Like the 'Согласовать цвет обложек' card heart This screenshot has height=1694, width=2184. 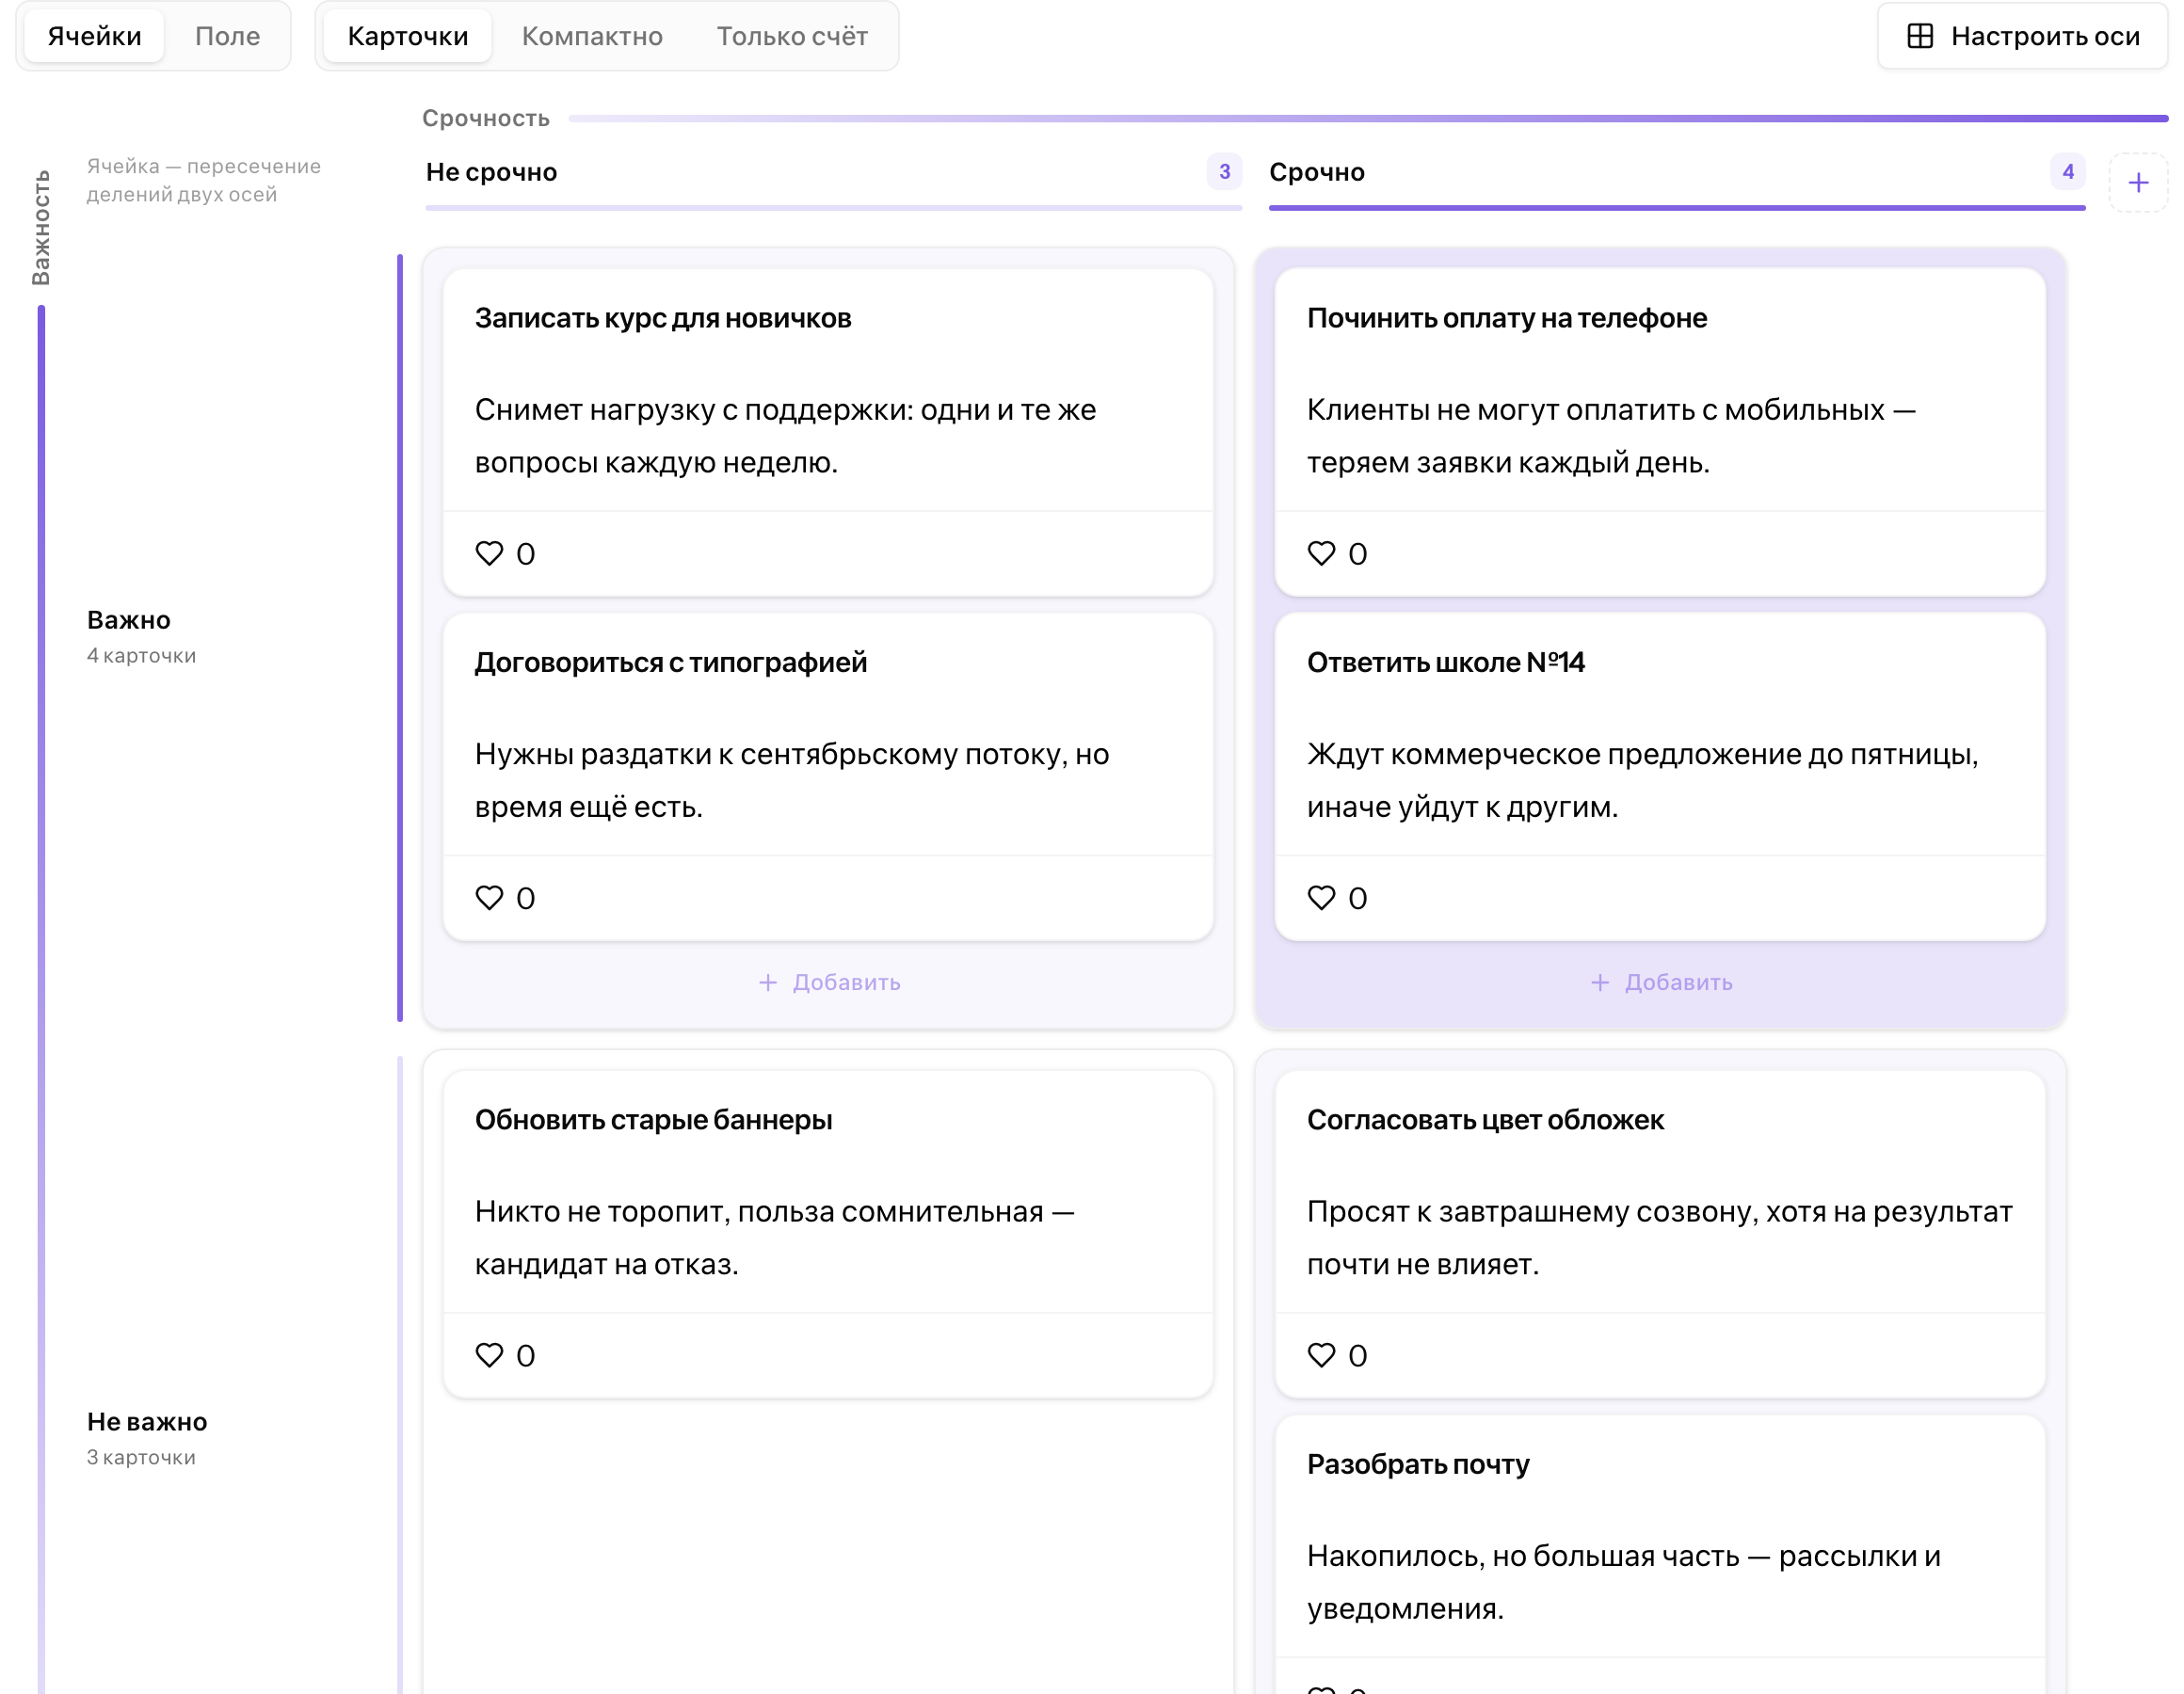(x=1321, y=1355)
